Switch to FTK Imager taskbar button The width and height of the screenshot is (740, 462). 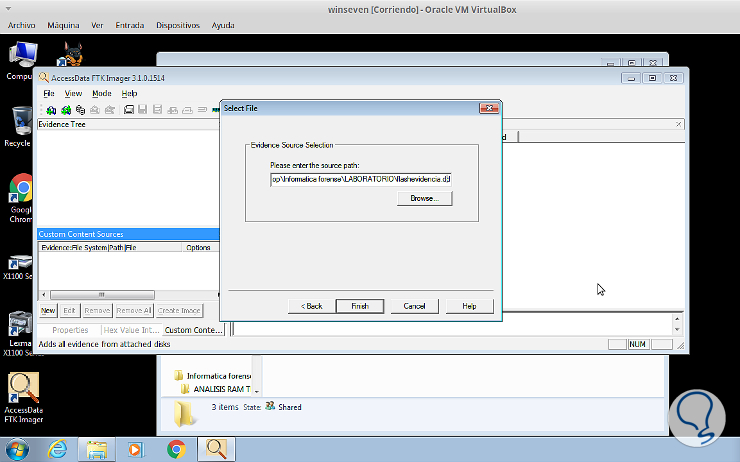point(216,449)
